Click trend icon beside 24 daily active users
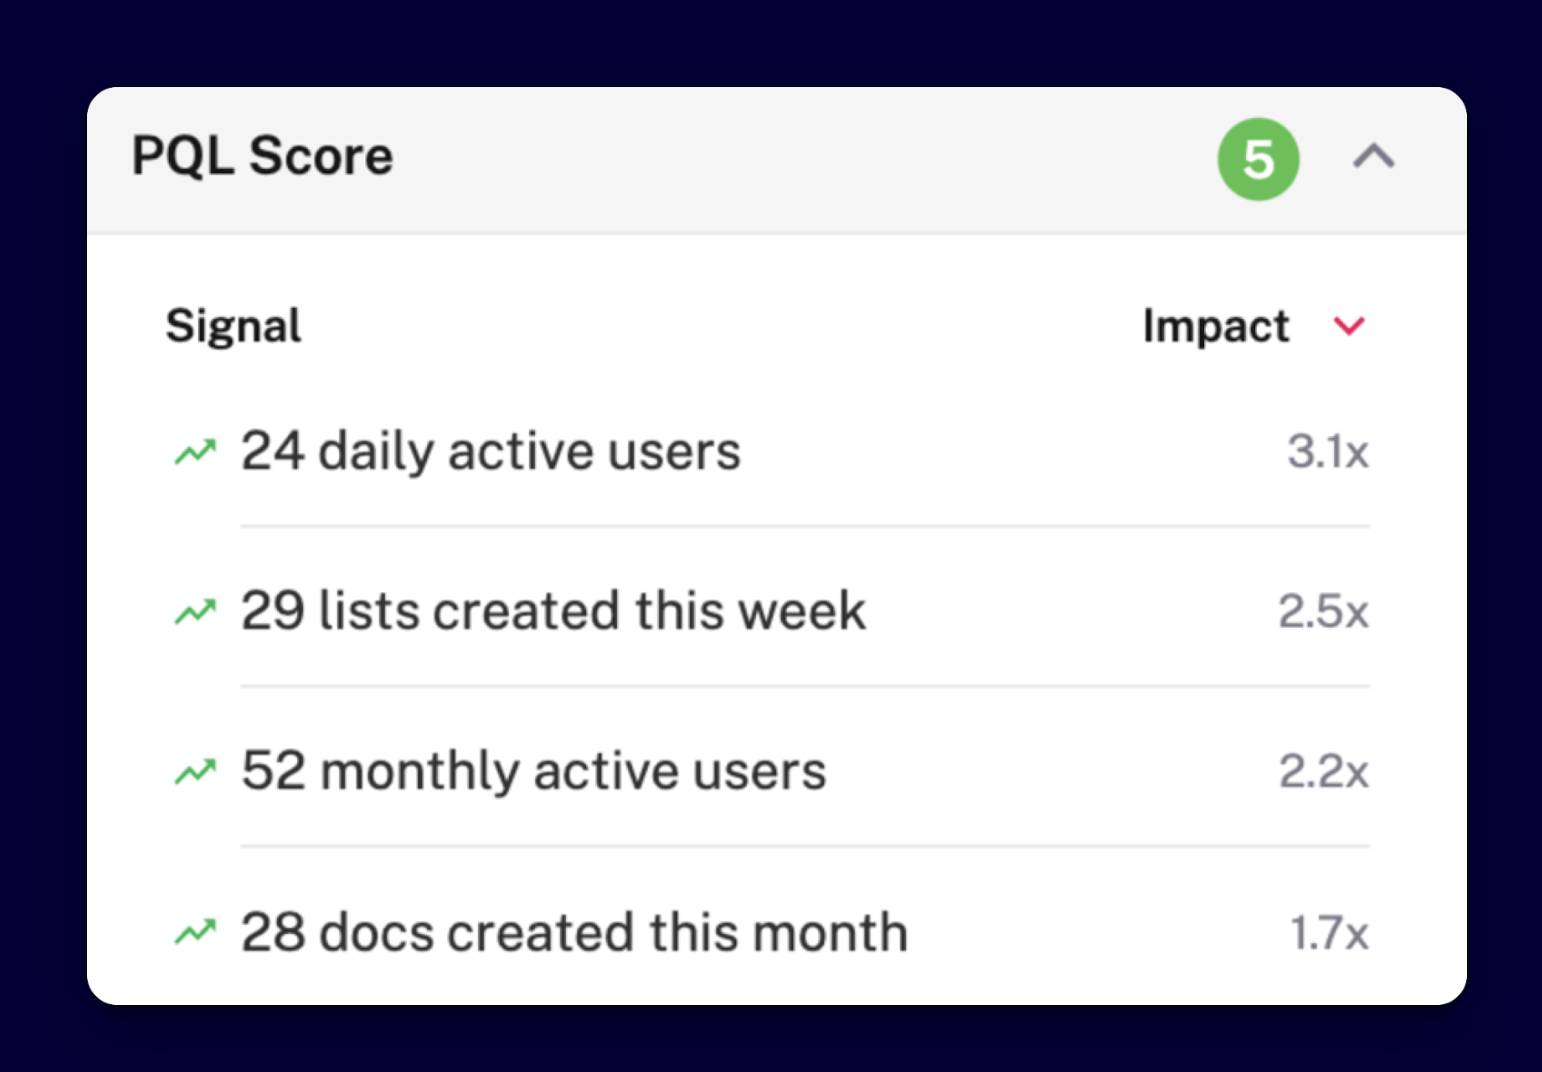1542x1072 pixels. click(x=195, y=452)
